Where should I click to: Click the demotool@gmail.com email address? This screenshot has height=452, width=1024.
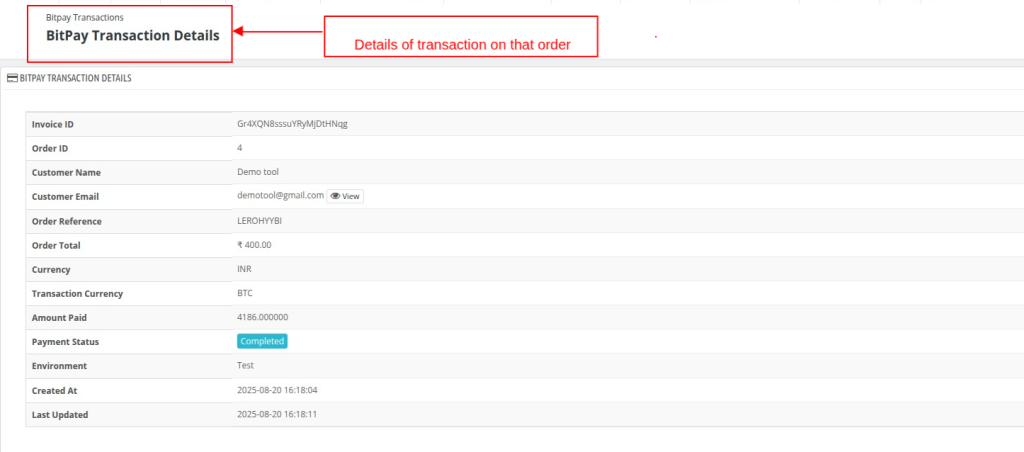pyautogui.click(x=280, y=195)
